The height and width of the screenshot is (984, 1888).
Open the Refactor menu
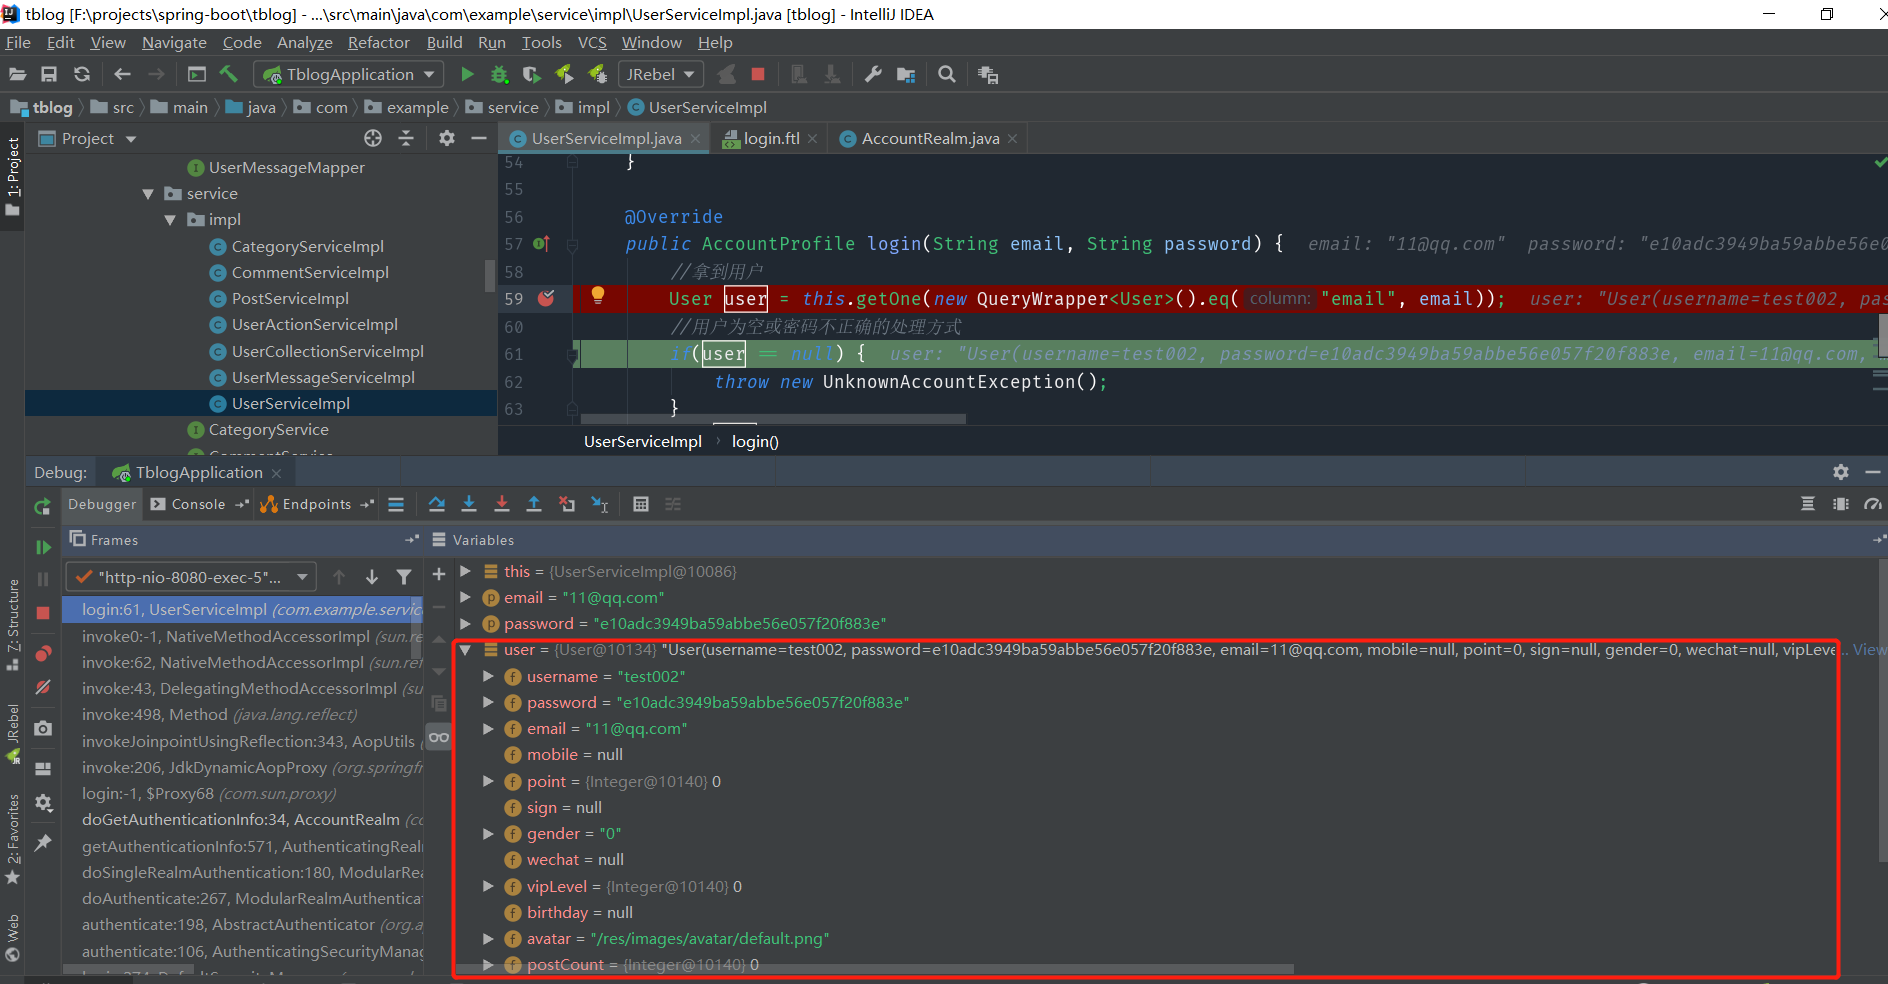pos(379,42)
